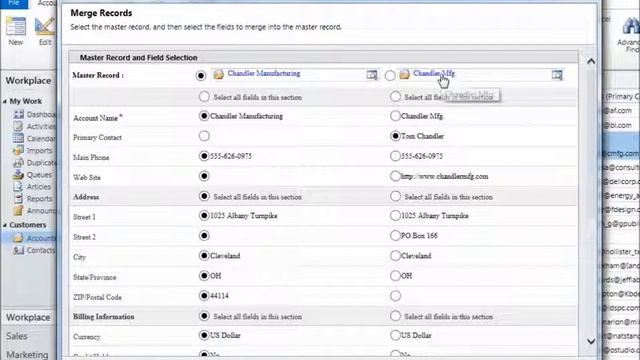Click the Duplicate Detection icon in sidebar
The width and height of the screenshot is (640, 360).
click(x=18, y=162)
